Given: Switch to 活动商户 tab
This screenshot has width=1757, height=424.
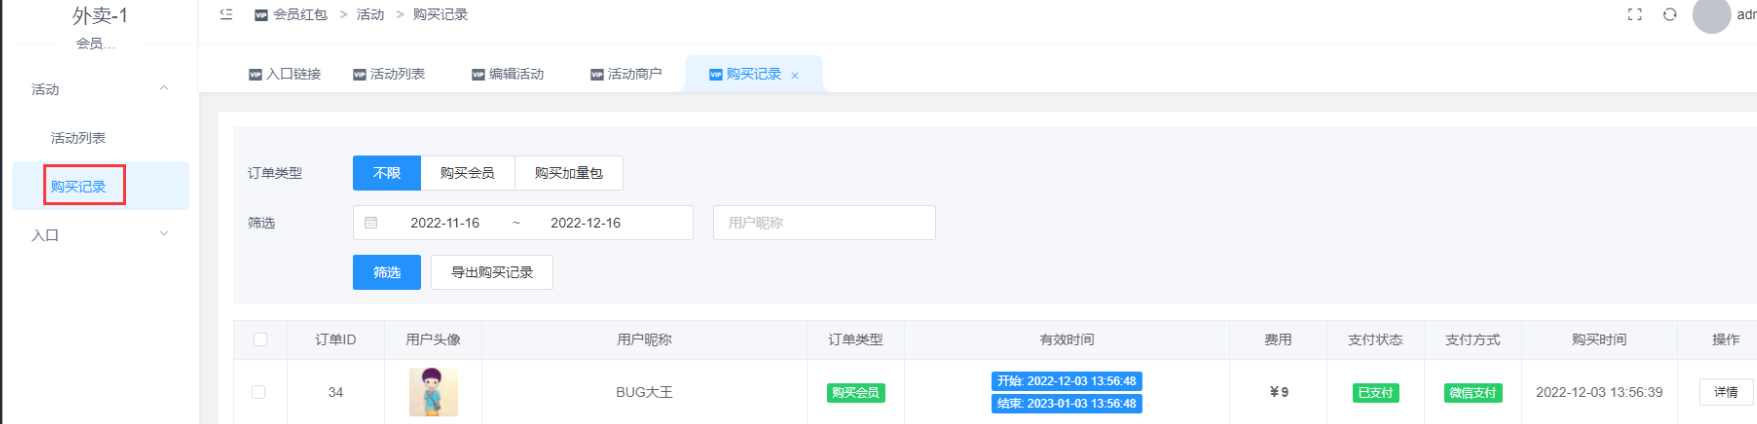Looking at the screenshot, I should (626, 74).
